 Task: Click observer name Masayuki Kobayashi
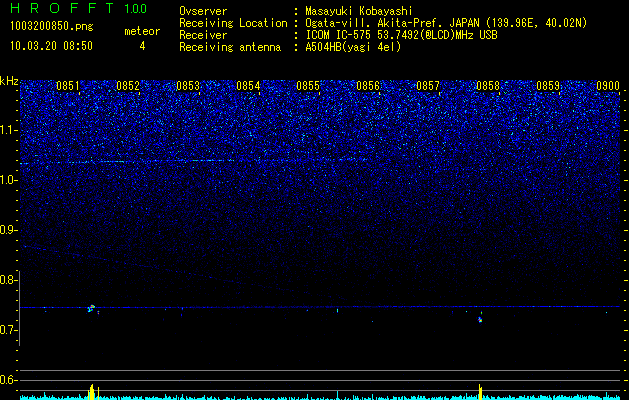tap(359, 11)
